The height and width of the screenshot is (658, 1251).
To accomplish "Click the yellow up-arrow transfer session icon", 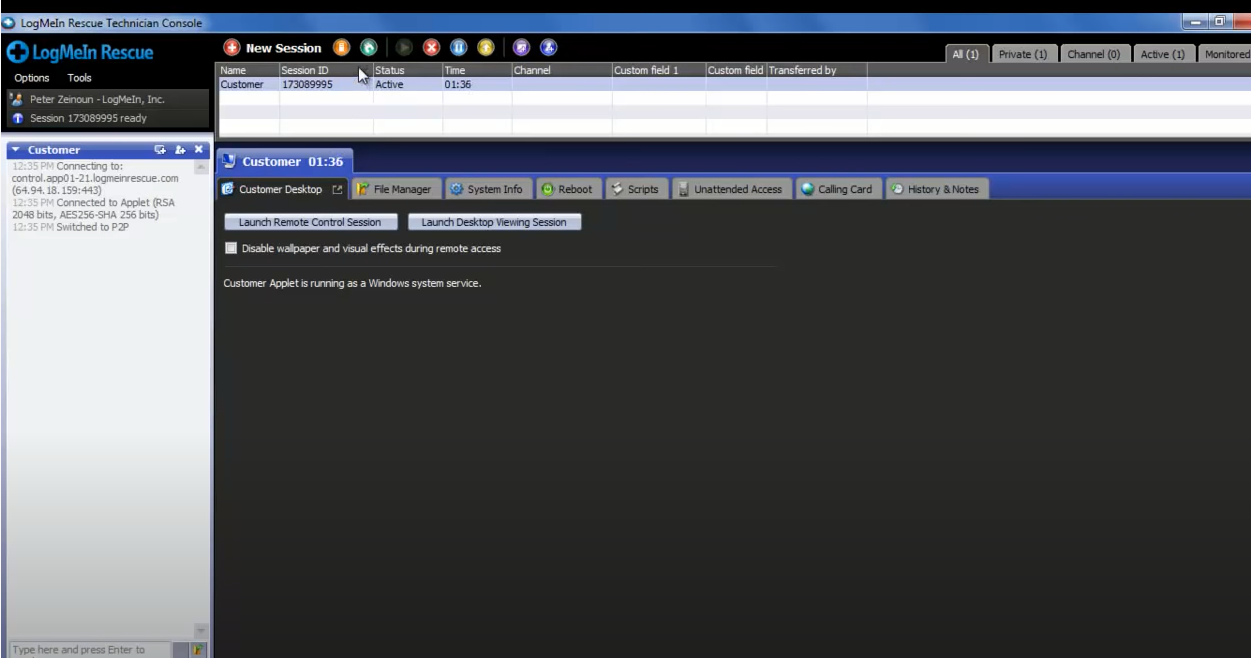I will [x=485, y=47].
